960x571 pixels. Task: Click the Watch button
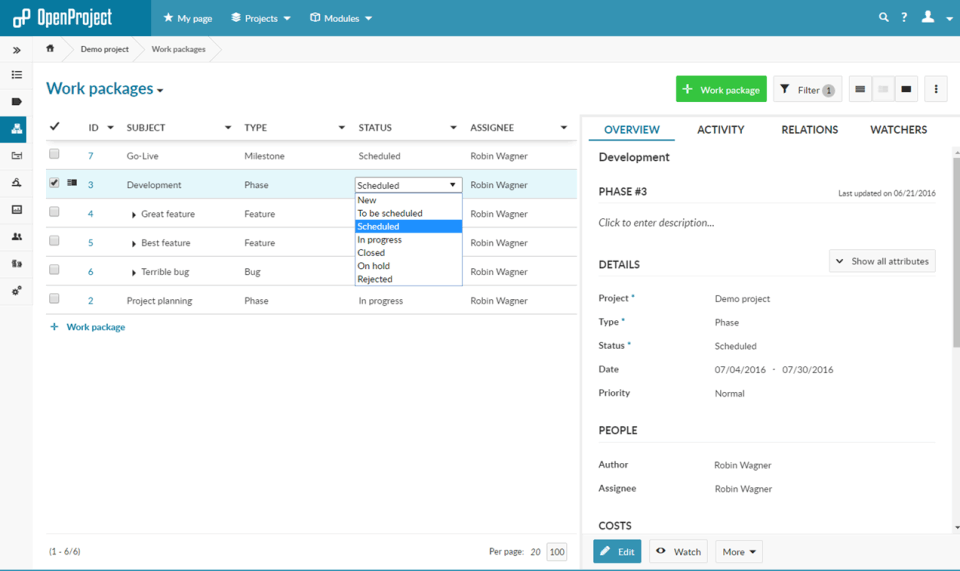point(678,551)
